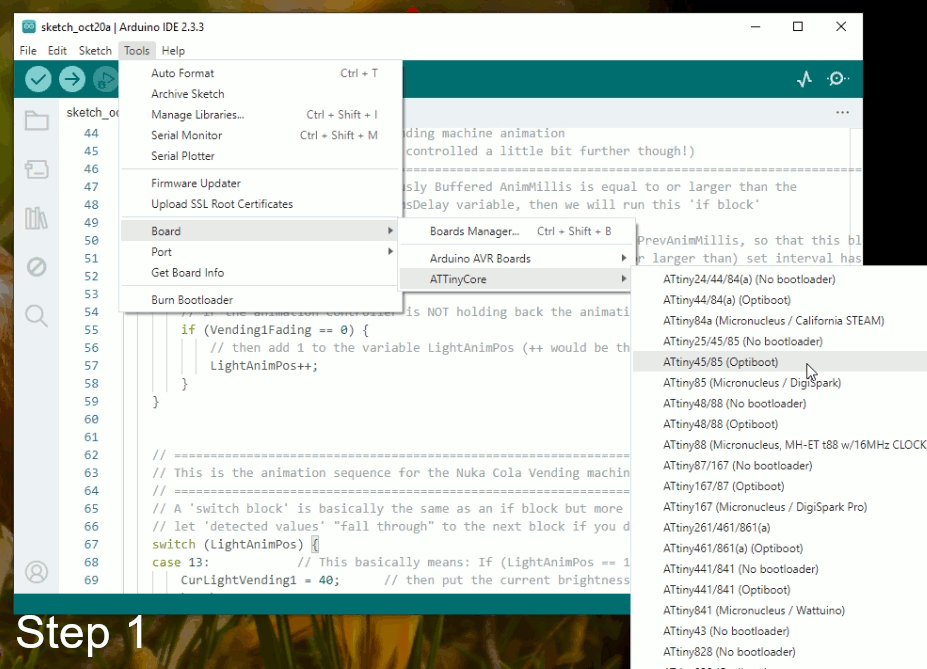The height and width of the screenshot is (669, 927).
Task: Select ATtiny48/88 (Optiboot) board
Action: point(780,424)
